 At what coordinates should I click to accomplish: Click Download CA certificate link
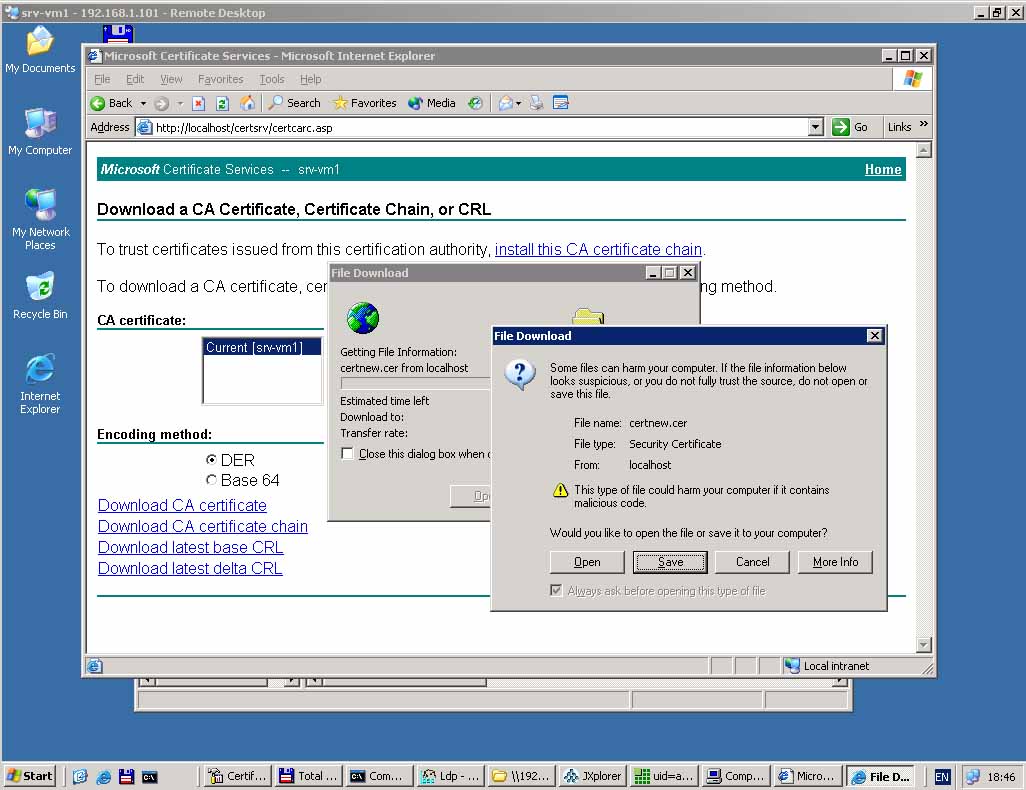pyautogui.click(x=182, y=505)
